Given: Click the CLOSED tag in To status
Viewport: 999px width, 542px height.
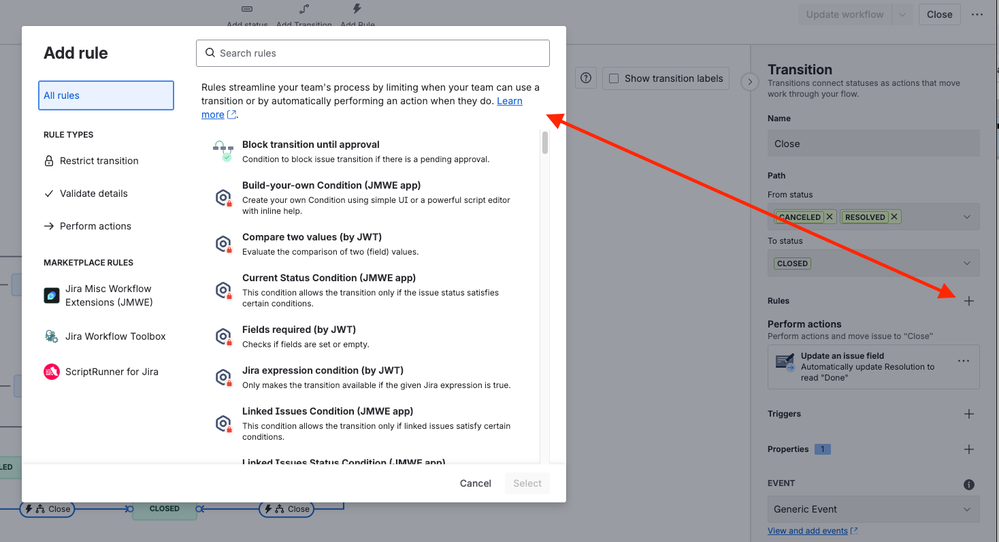Looking at the screenshot, I should click(x=792, y=263).
